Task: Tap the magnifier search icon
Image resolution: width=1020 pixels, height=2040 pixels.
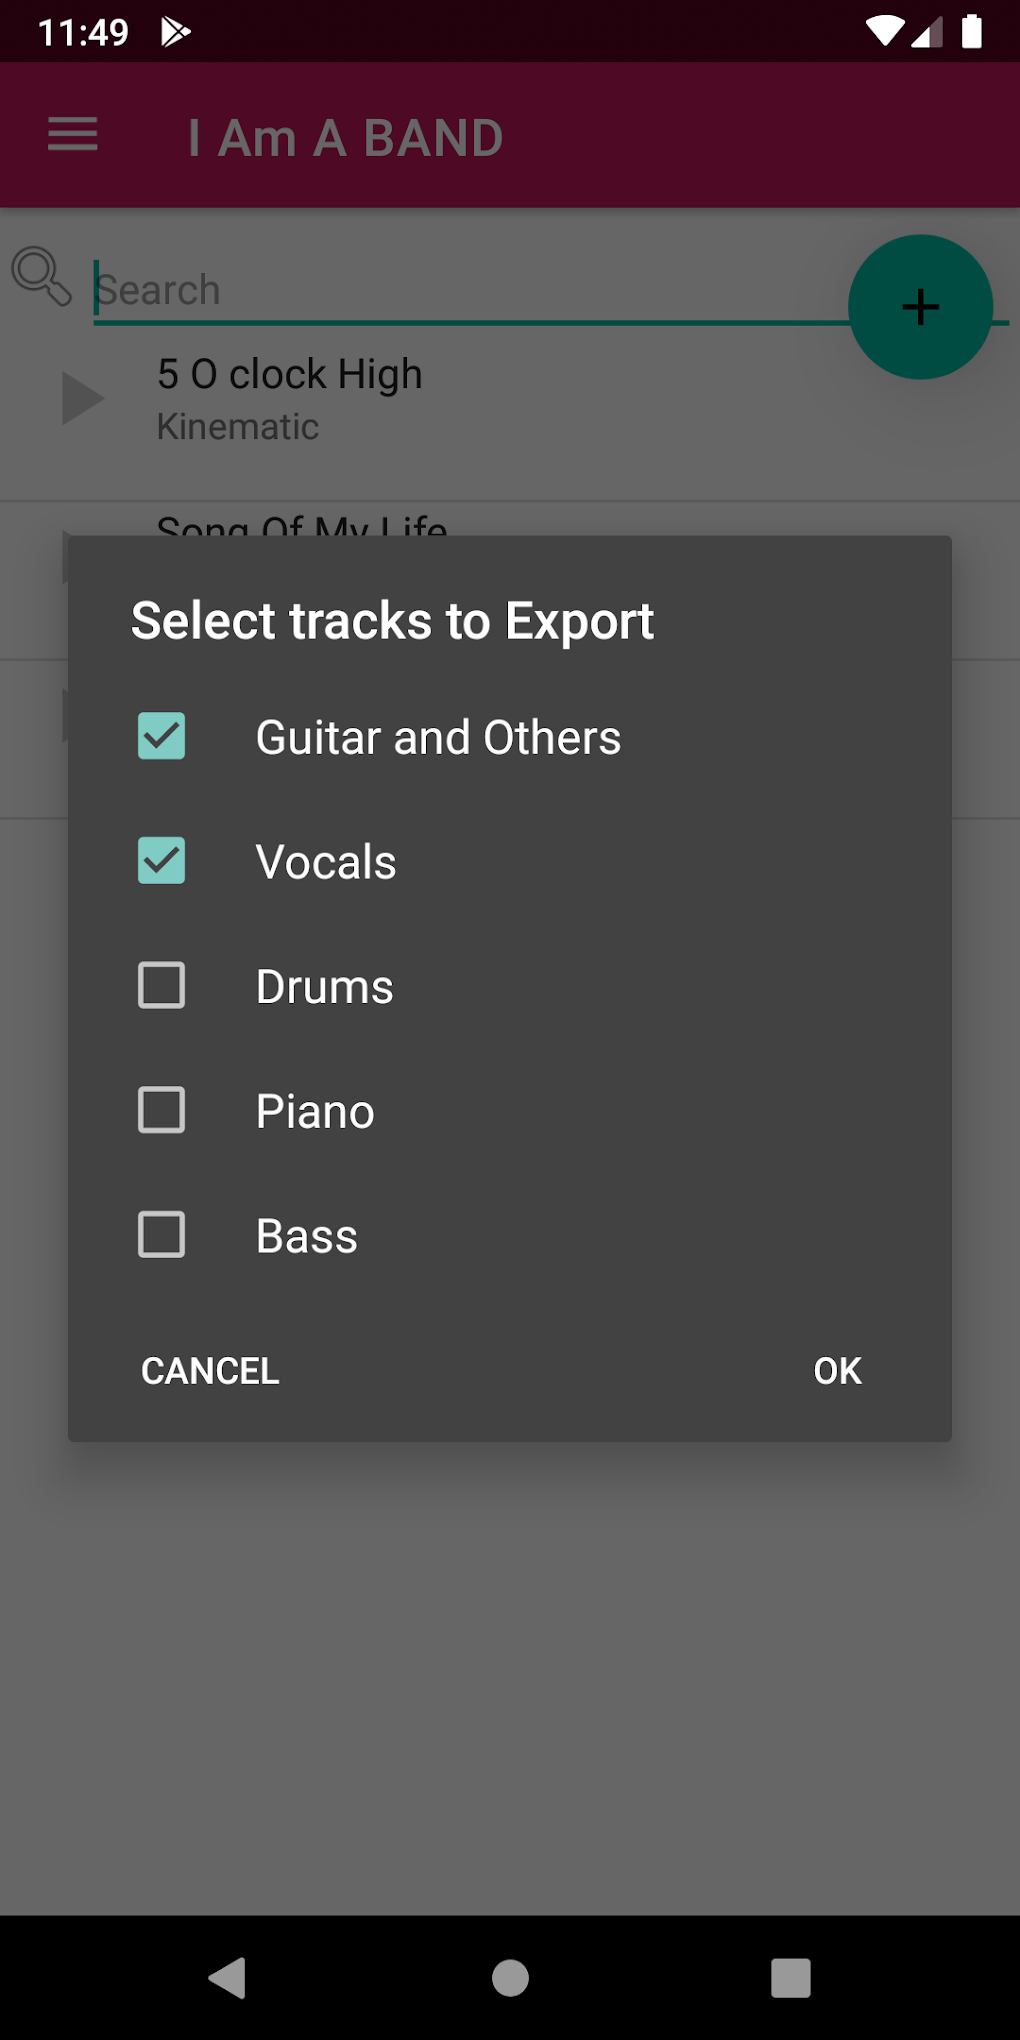Action: 41,276
